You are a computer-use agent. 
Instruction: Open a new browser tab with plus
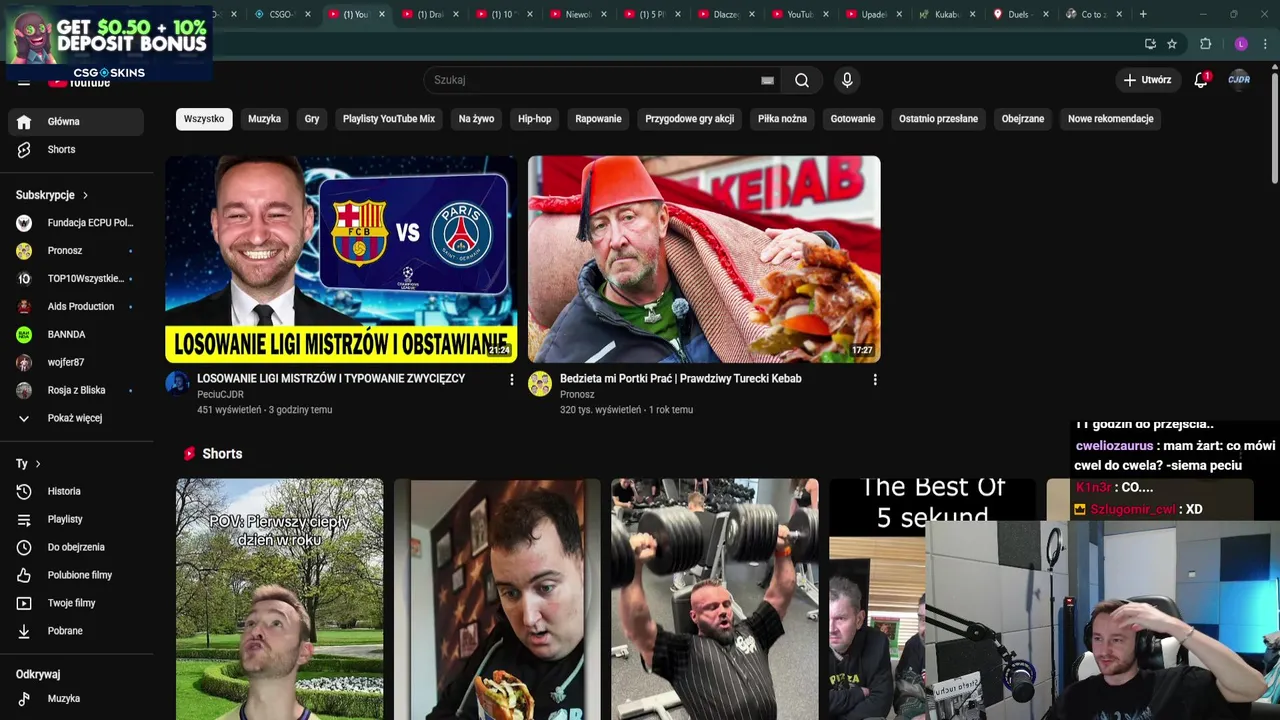pyautogui.click(x=1143, y=14)
